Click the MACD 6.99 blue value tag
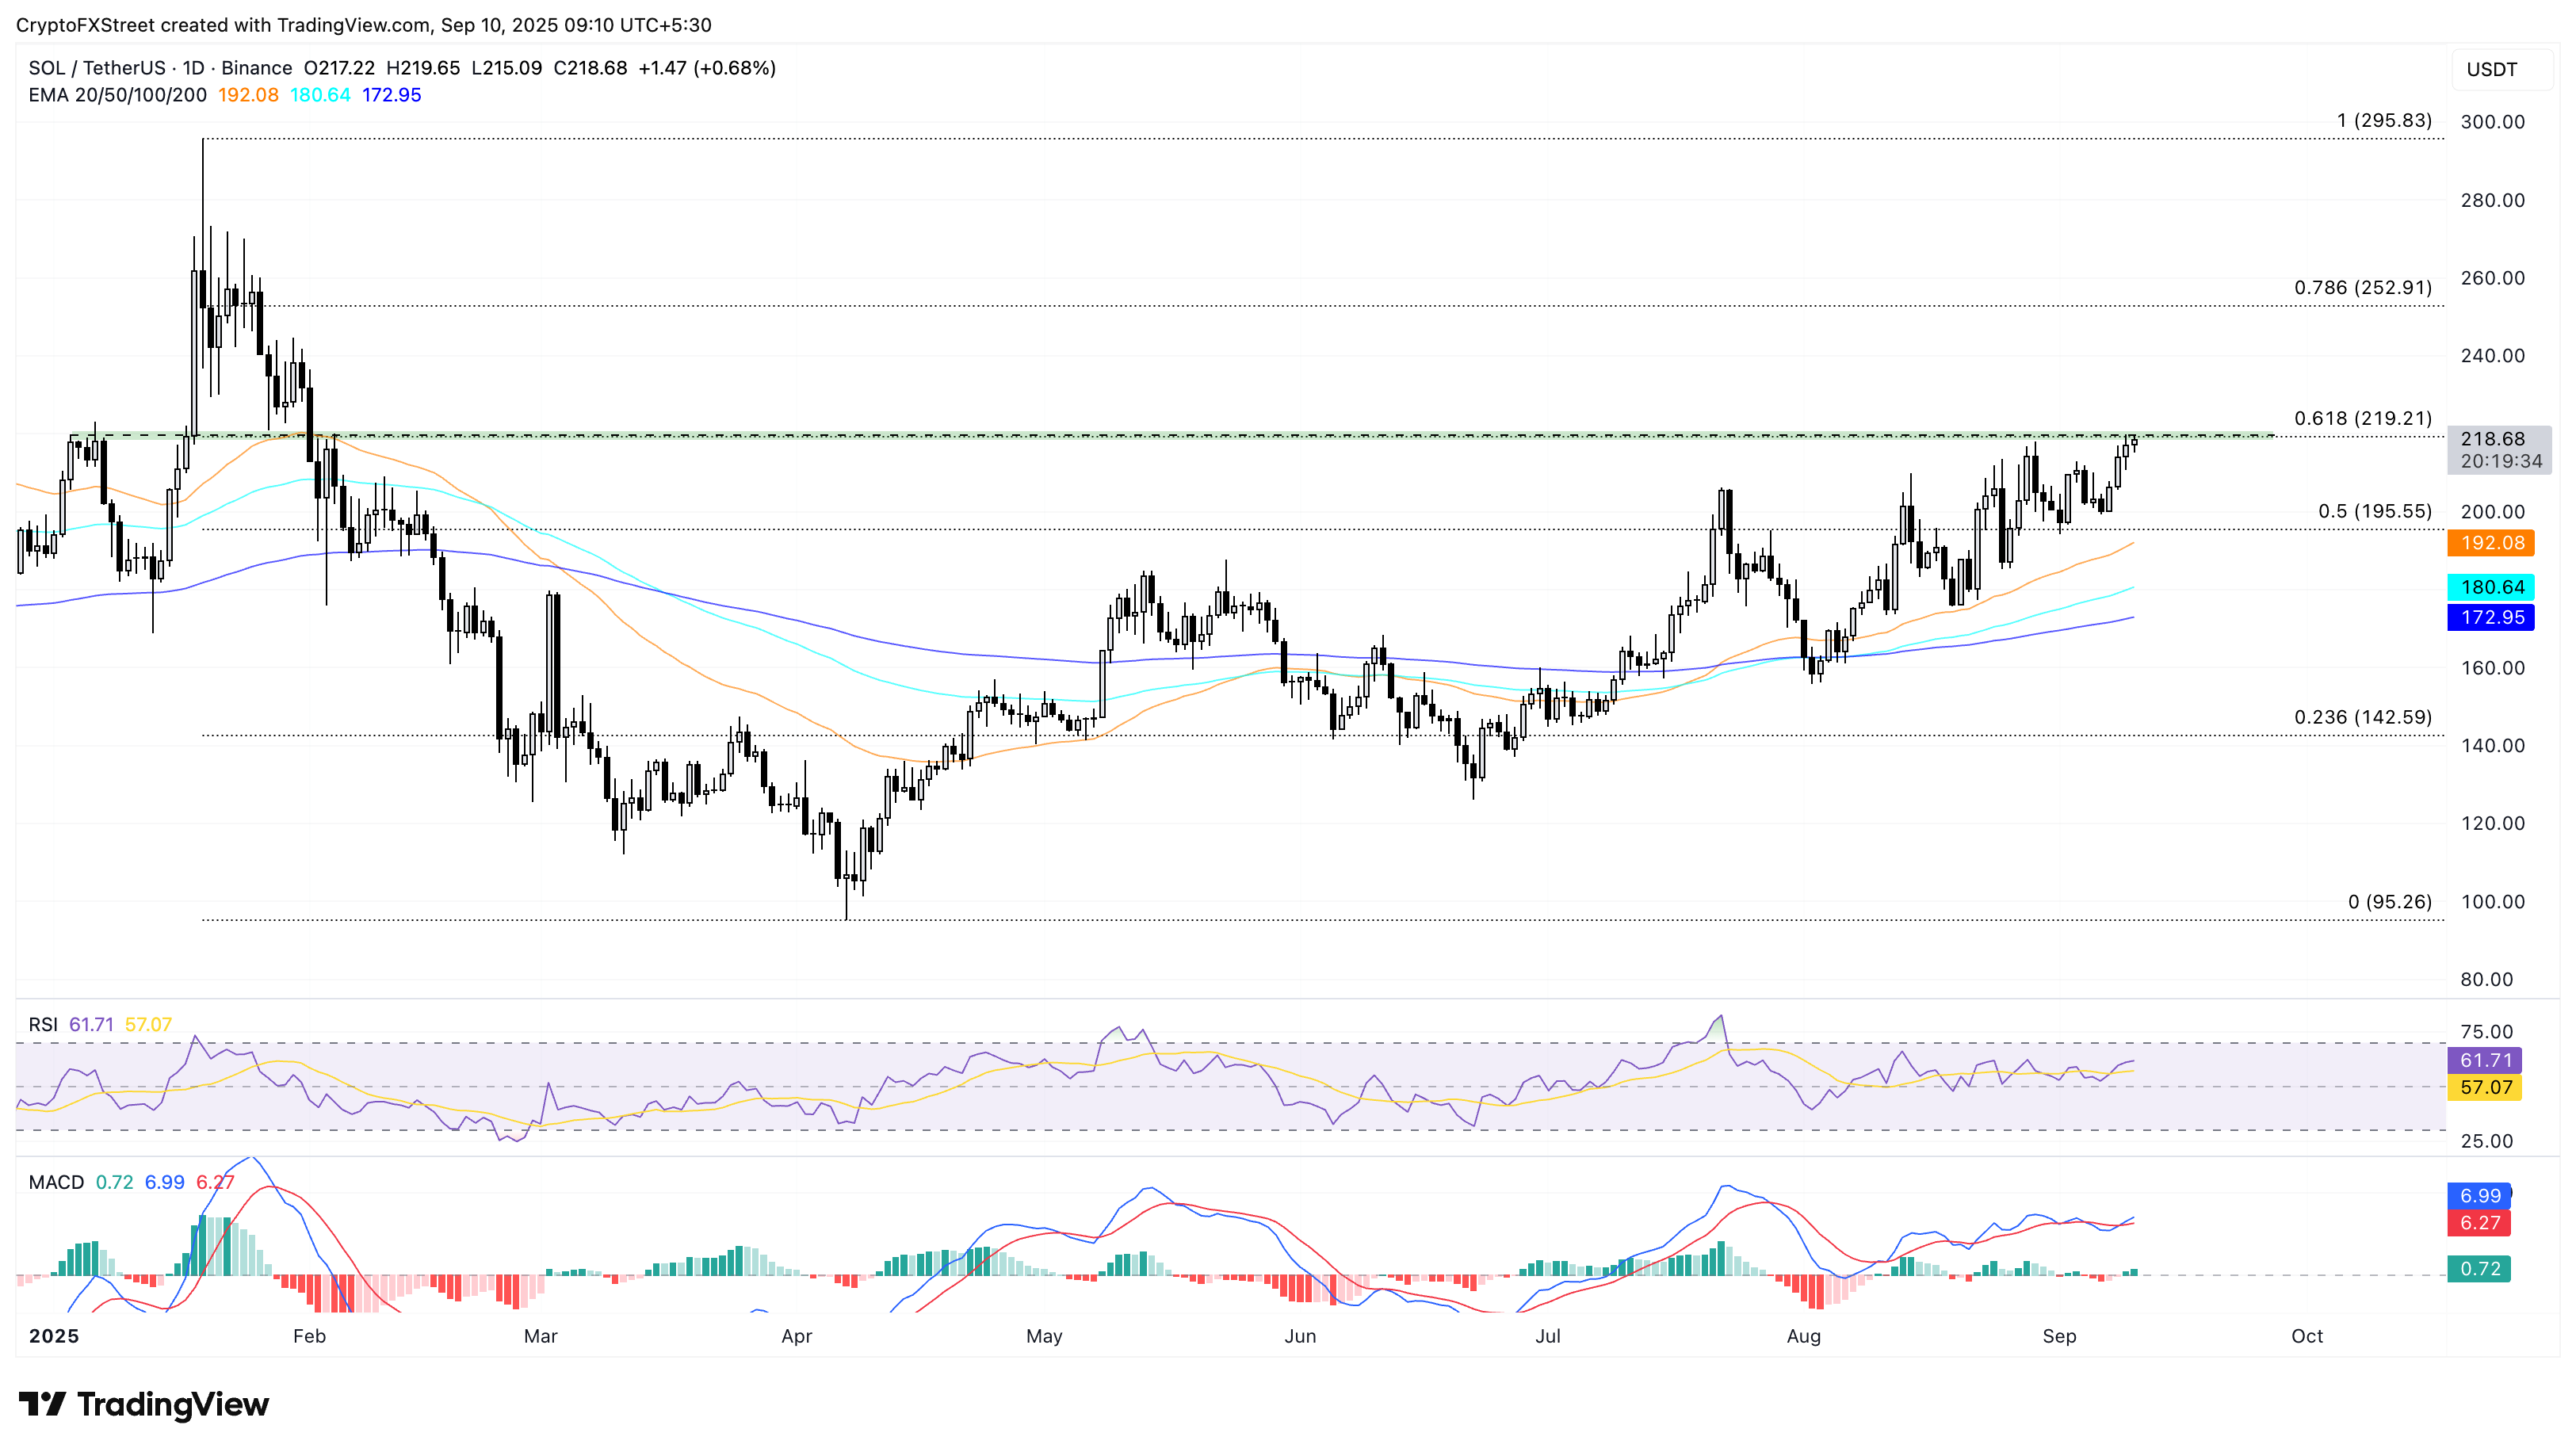Image resolution: width=2576 pixels, height=1452 pixels. point(2479,1195)
